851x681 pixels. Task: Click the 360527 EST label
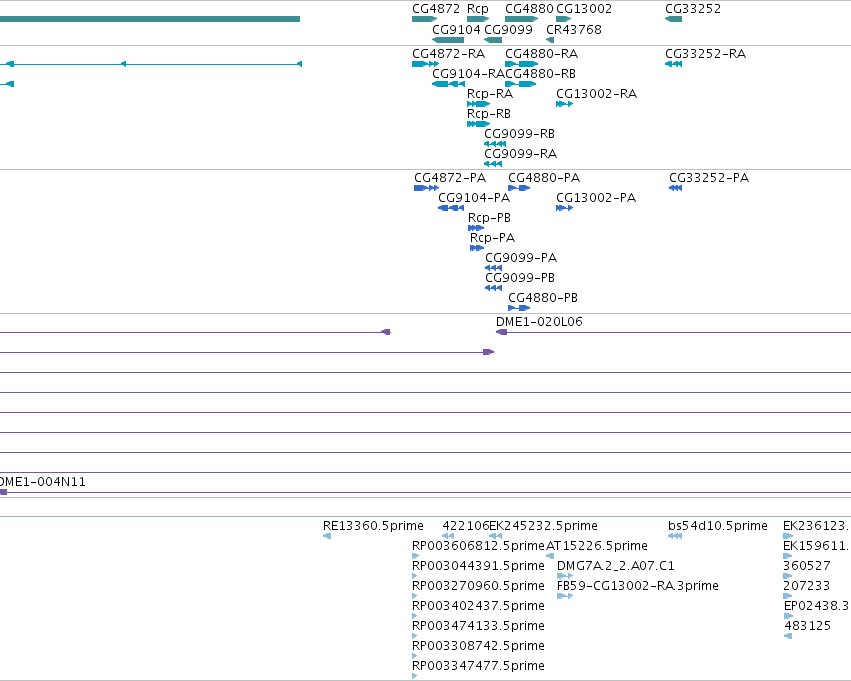(807, 567)
